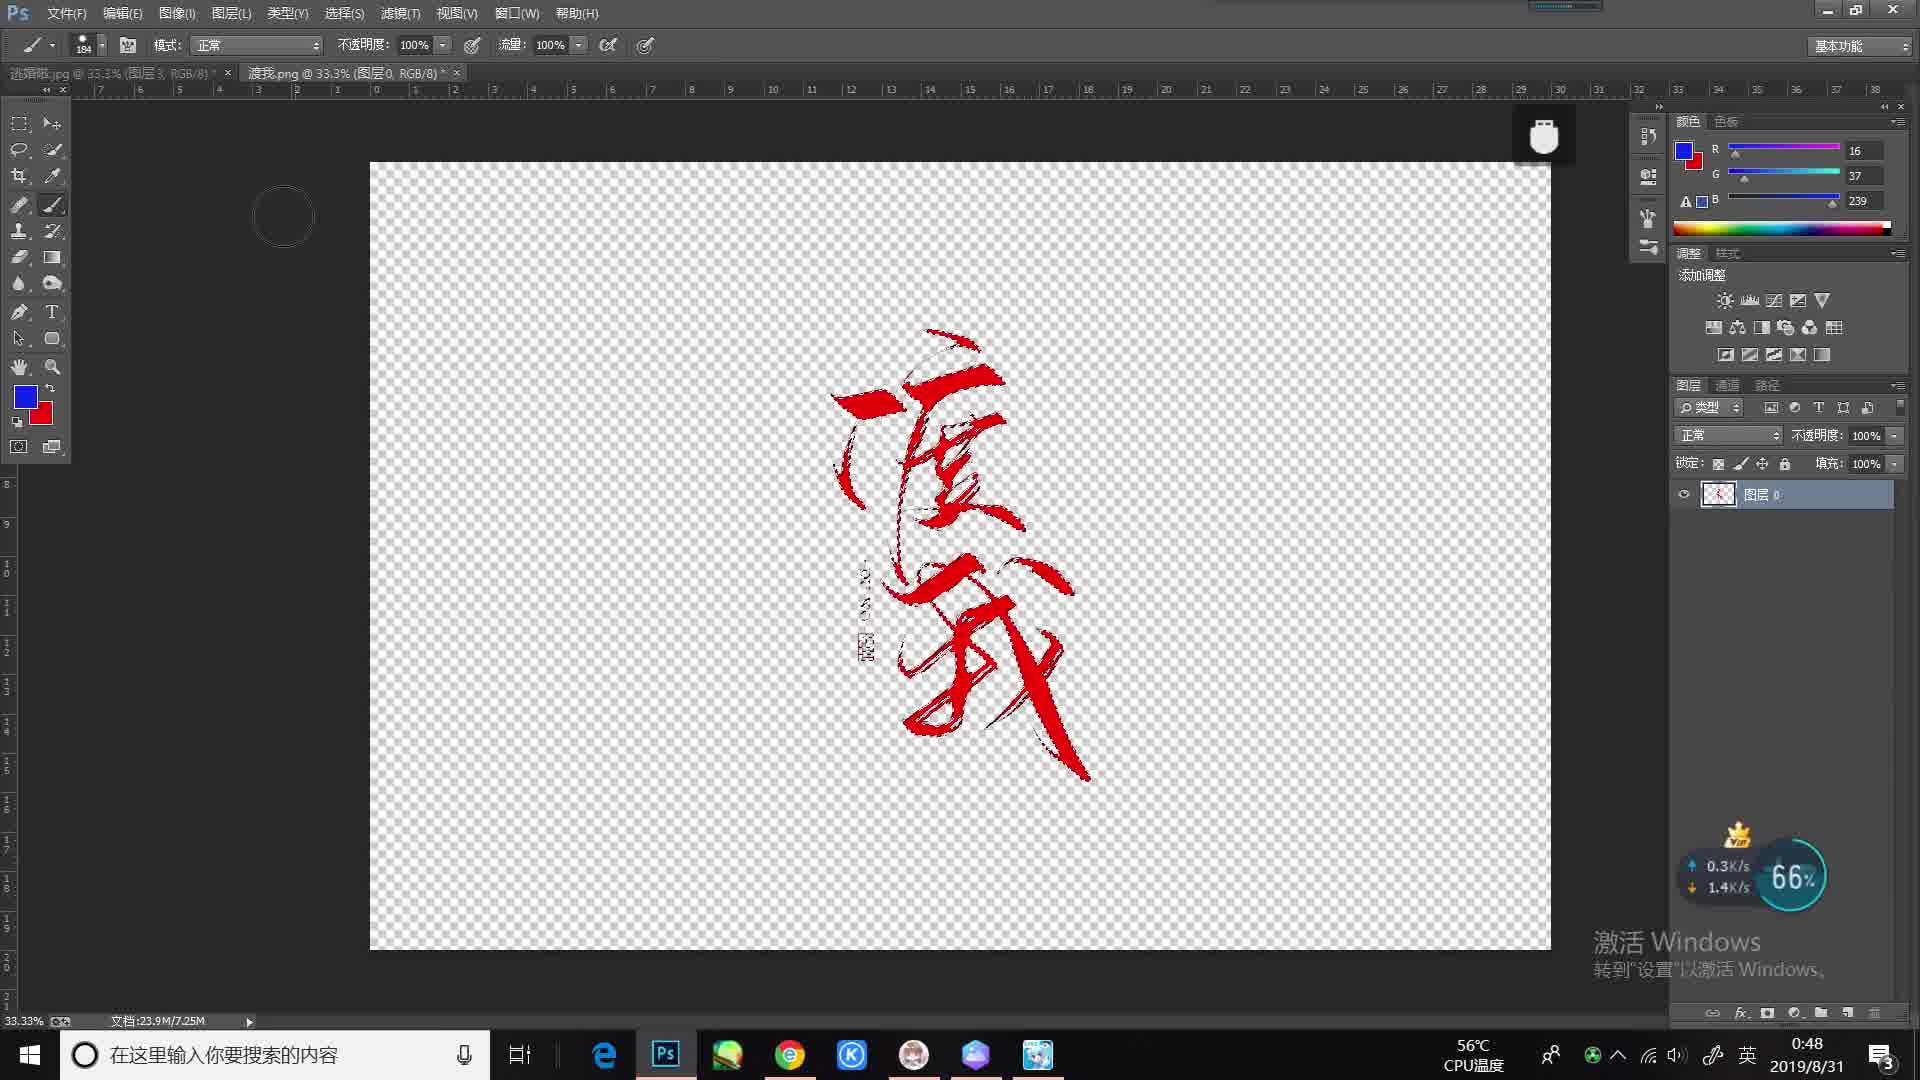Select the Move tool
This screenshot has width=1920, height=1080.
pos(53,123)
